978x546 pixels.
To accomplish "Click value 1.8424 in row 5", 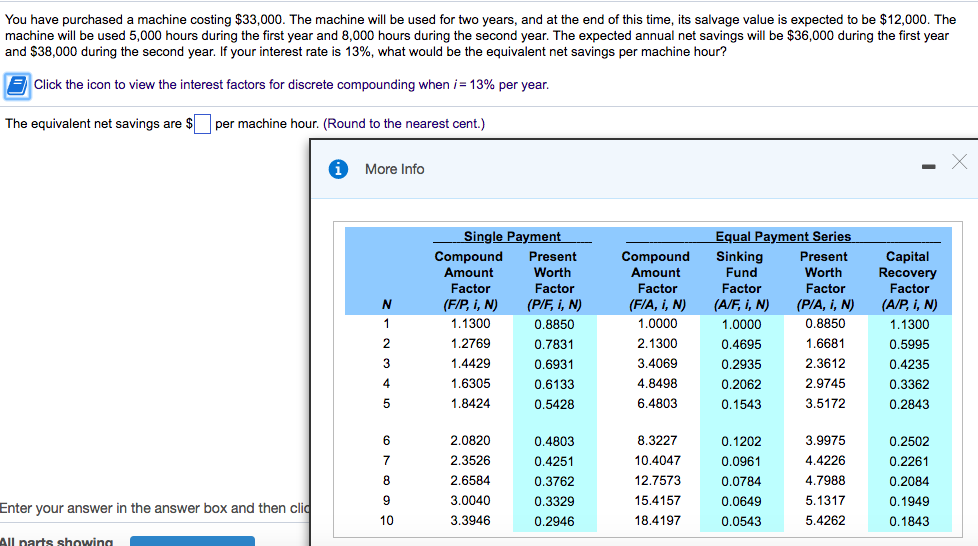I will [x=470, y=404].
